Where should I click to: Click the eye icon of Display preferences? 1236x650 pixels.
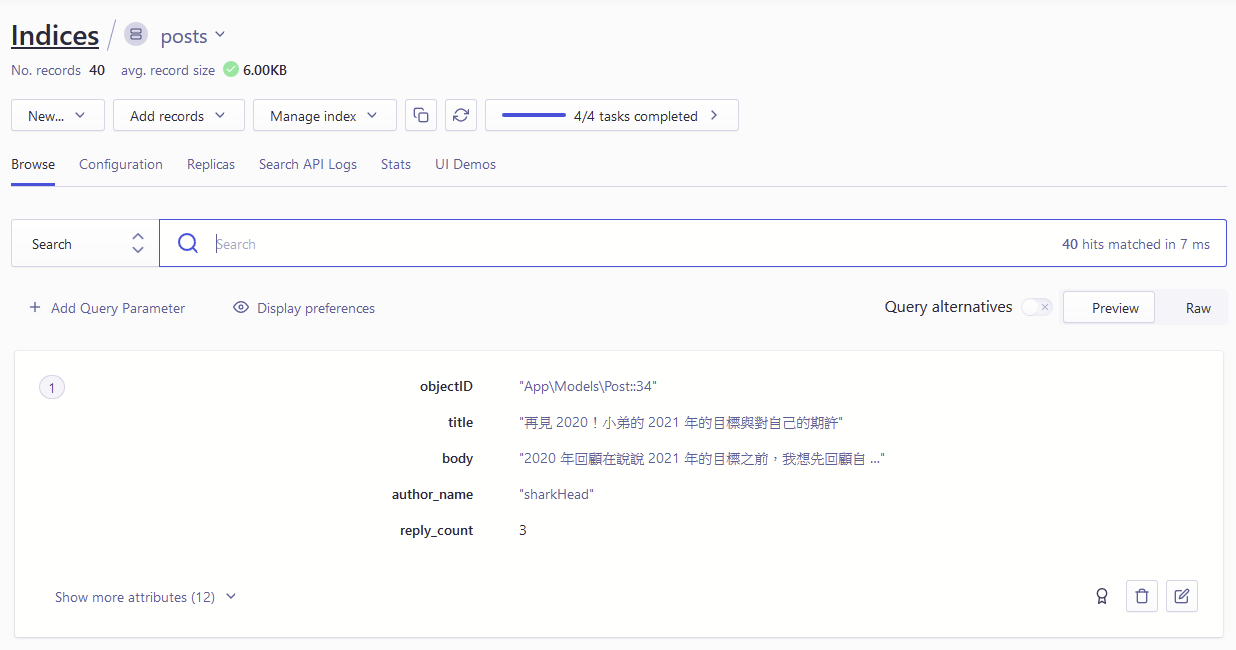pyautogui.click(x=241, y=308)
